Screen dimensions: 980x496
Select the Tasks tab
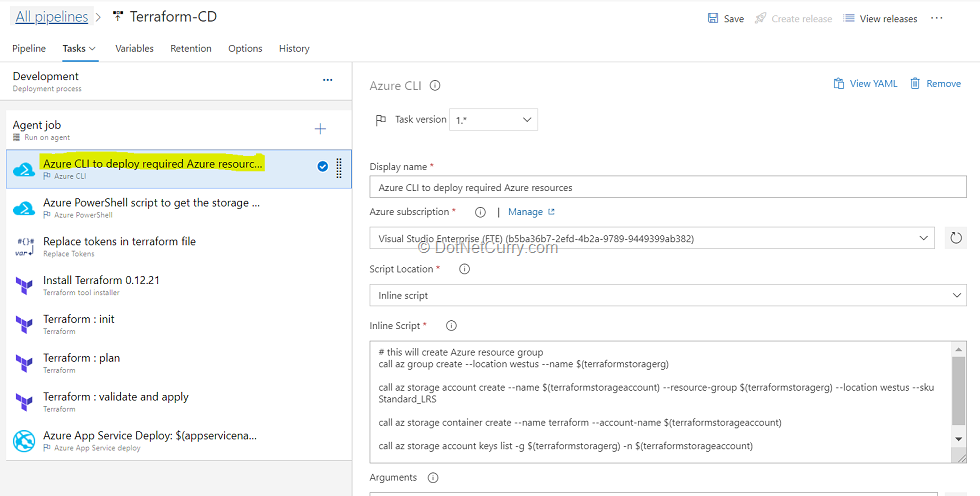click(74, 48)
